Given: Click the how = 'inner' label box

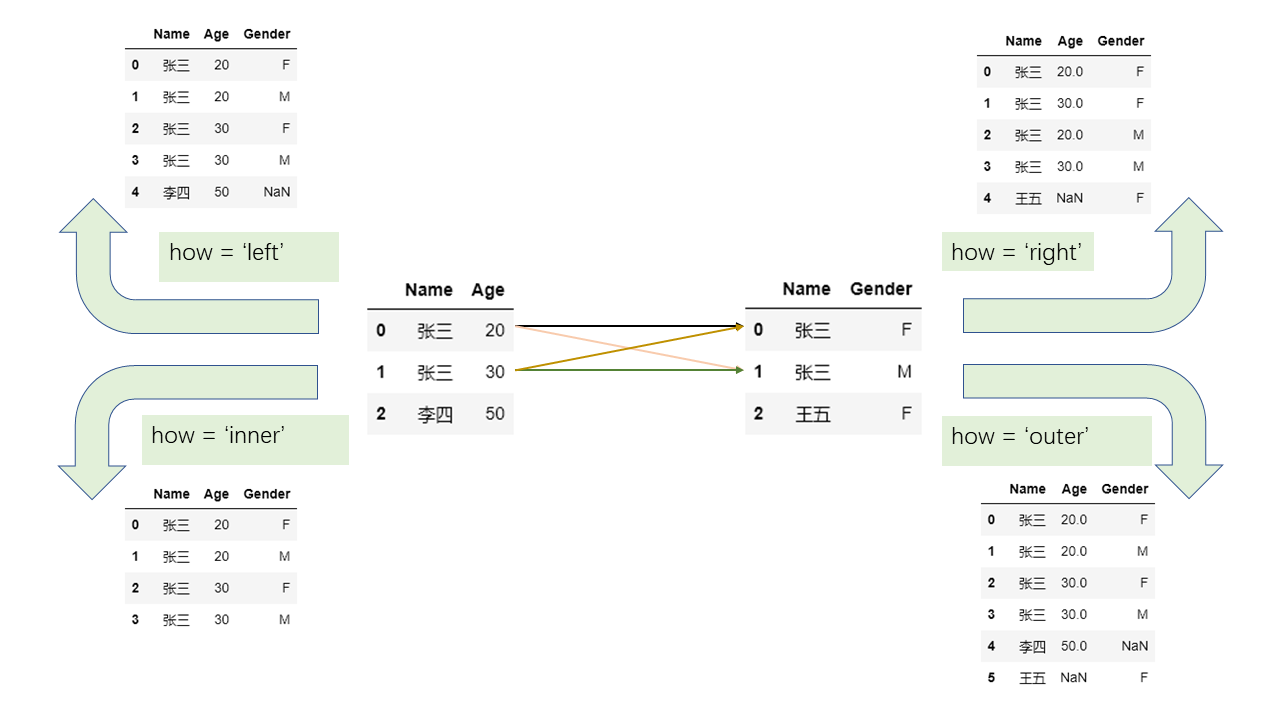Looking at the screenshot, I should 245,440.
